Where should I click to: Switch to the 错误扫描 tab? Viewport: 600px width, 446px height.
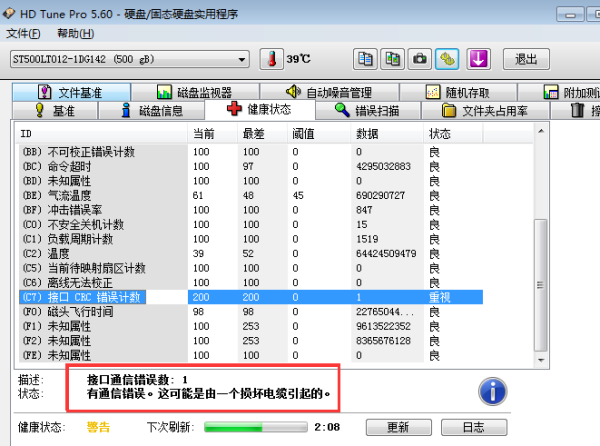(x=368, y=111)
